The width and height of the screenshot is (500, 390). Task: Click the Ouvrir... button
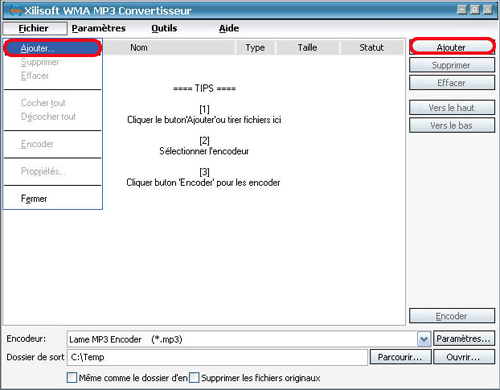click(464, 357)
